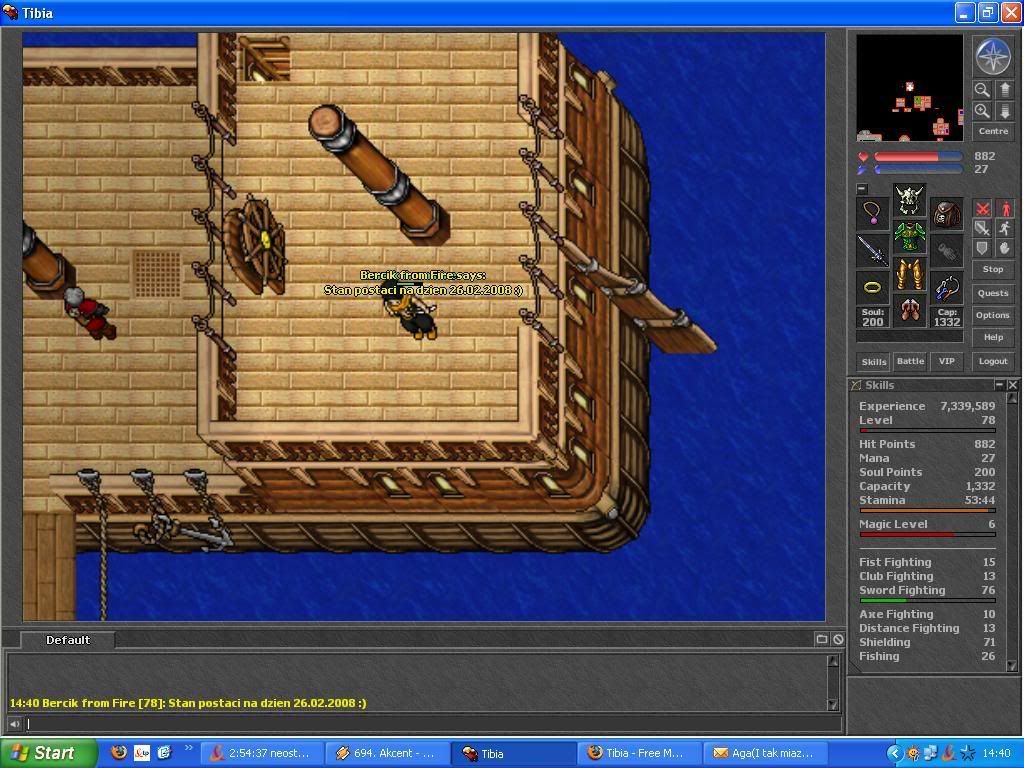Expand quick launch chevron on taskbar

click(188, 748)
